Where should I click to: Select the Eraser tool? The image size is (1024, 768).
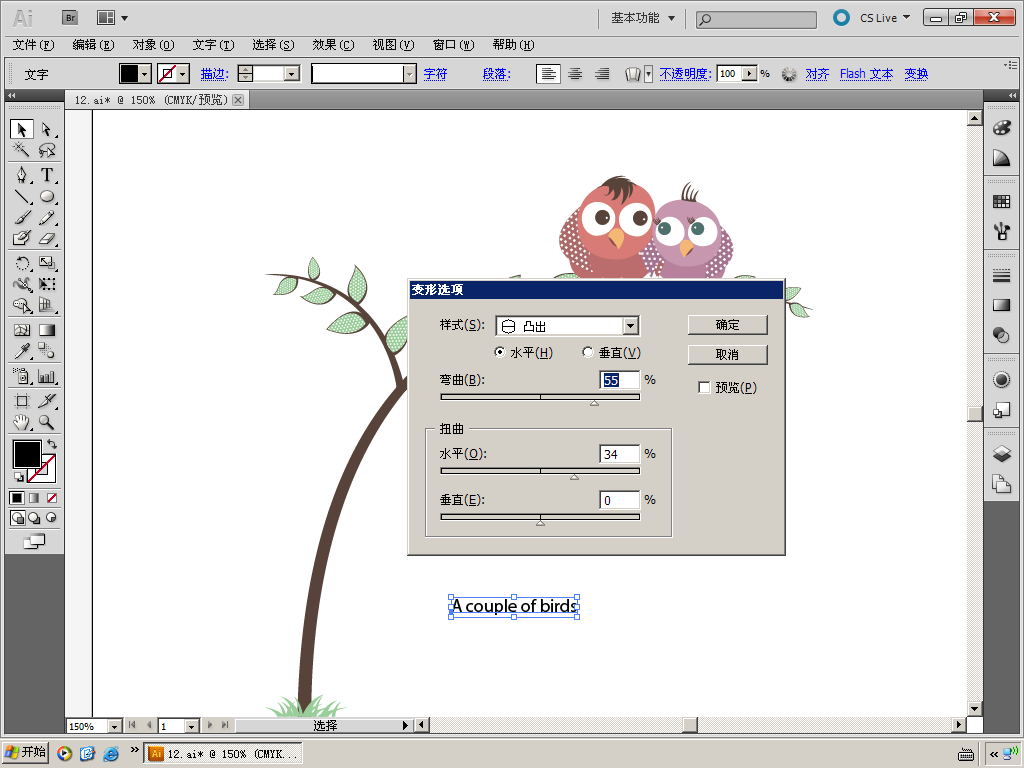pyautogui.click(x=46, y=238)
